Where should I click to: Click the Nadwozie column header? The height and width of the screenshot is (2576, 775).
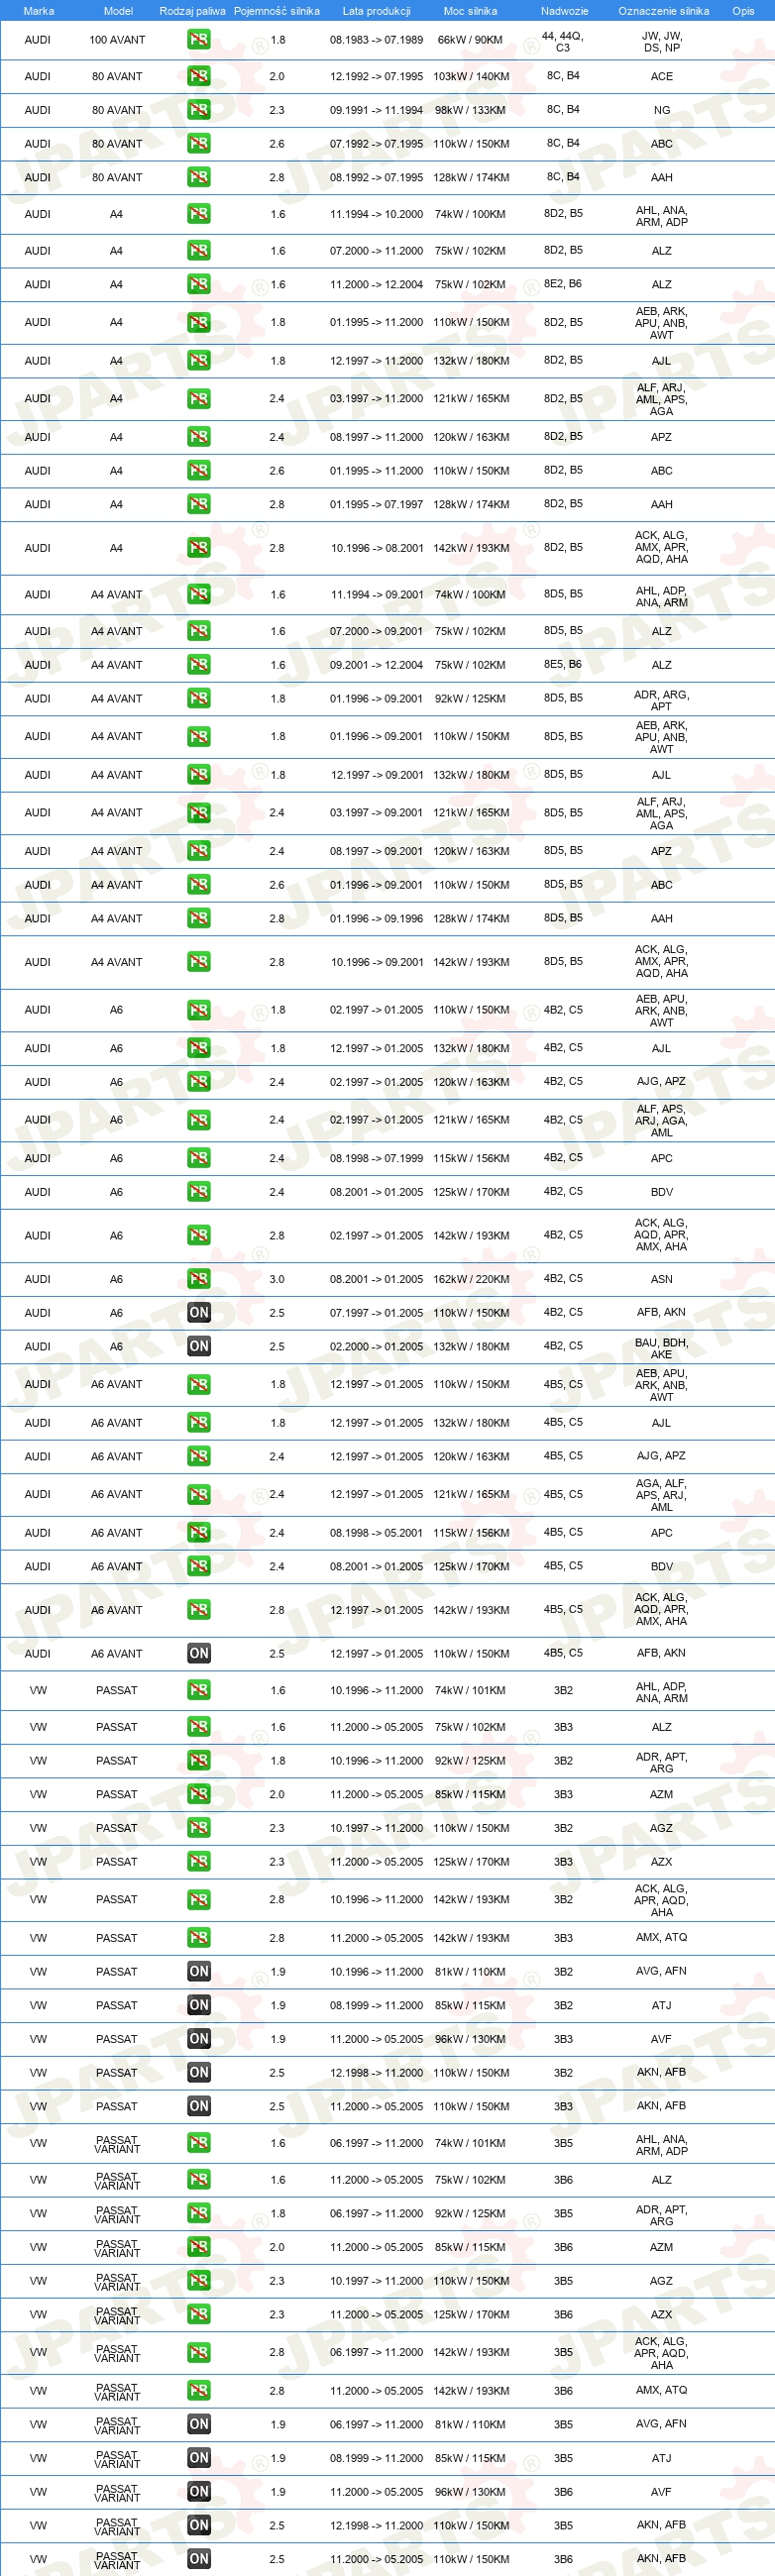[564, 11]
